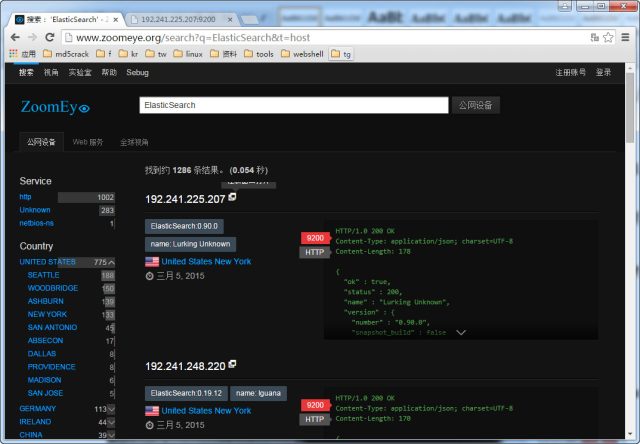Viewport: 640px width, 444px height.
Task: Click the name: Iguana tag
Action: click(x=258, y=393)
